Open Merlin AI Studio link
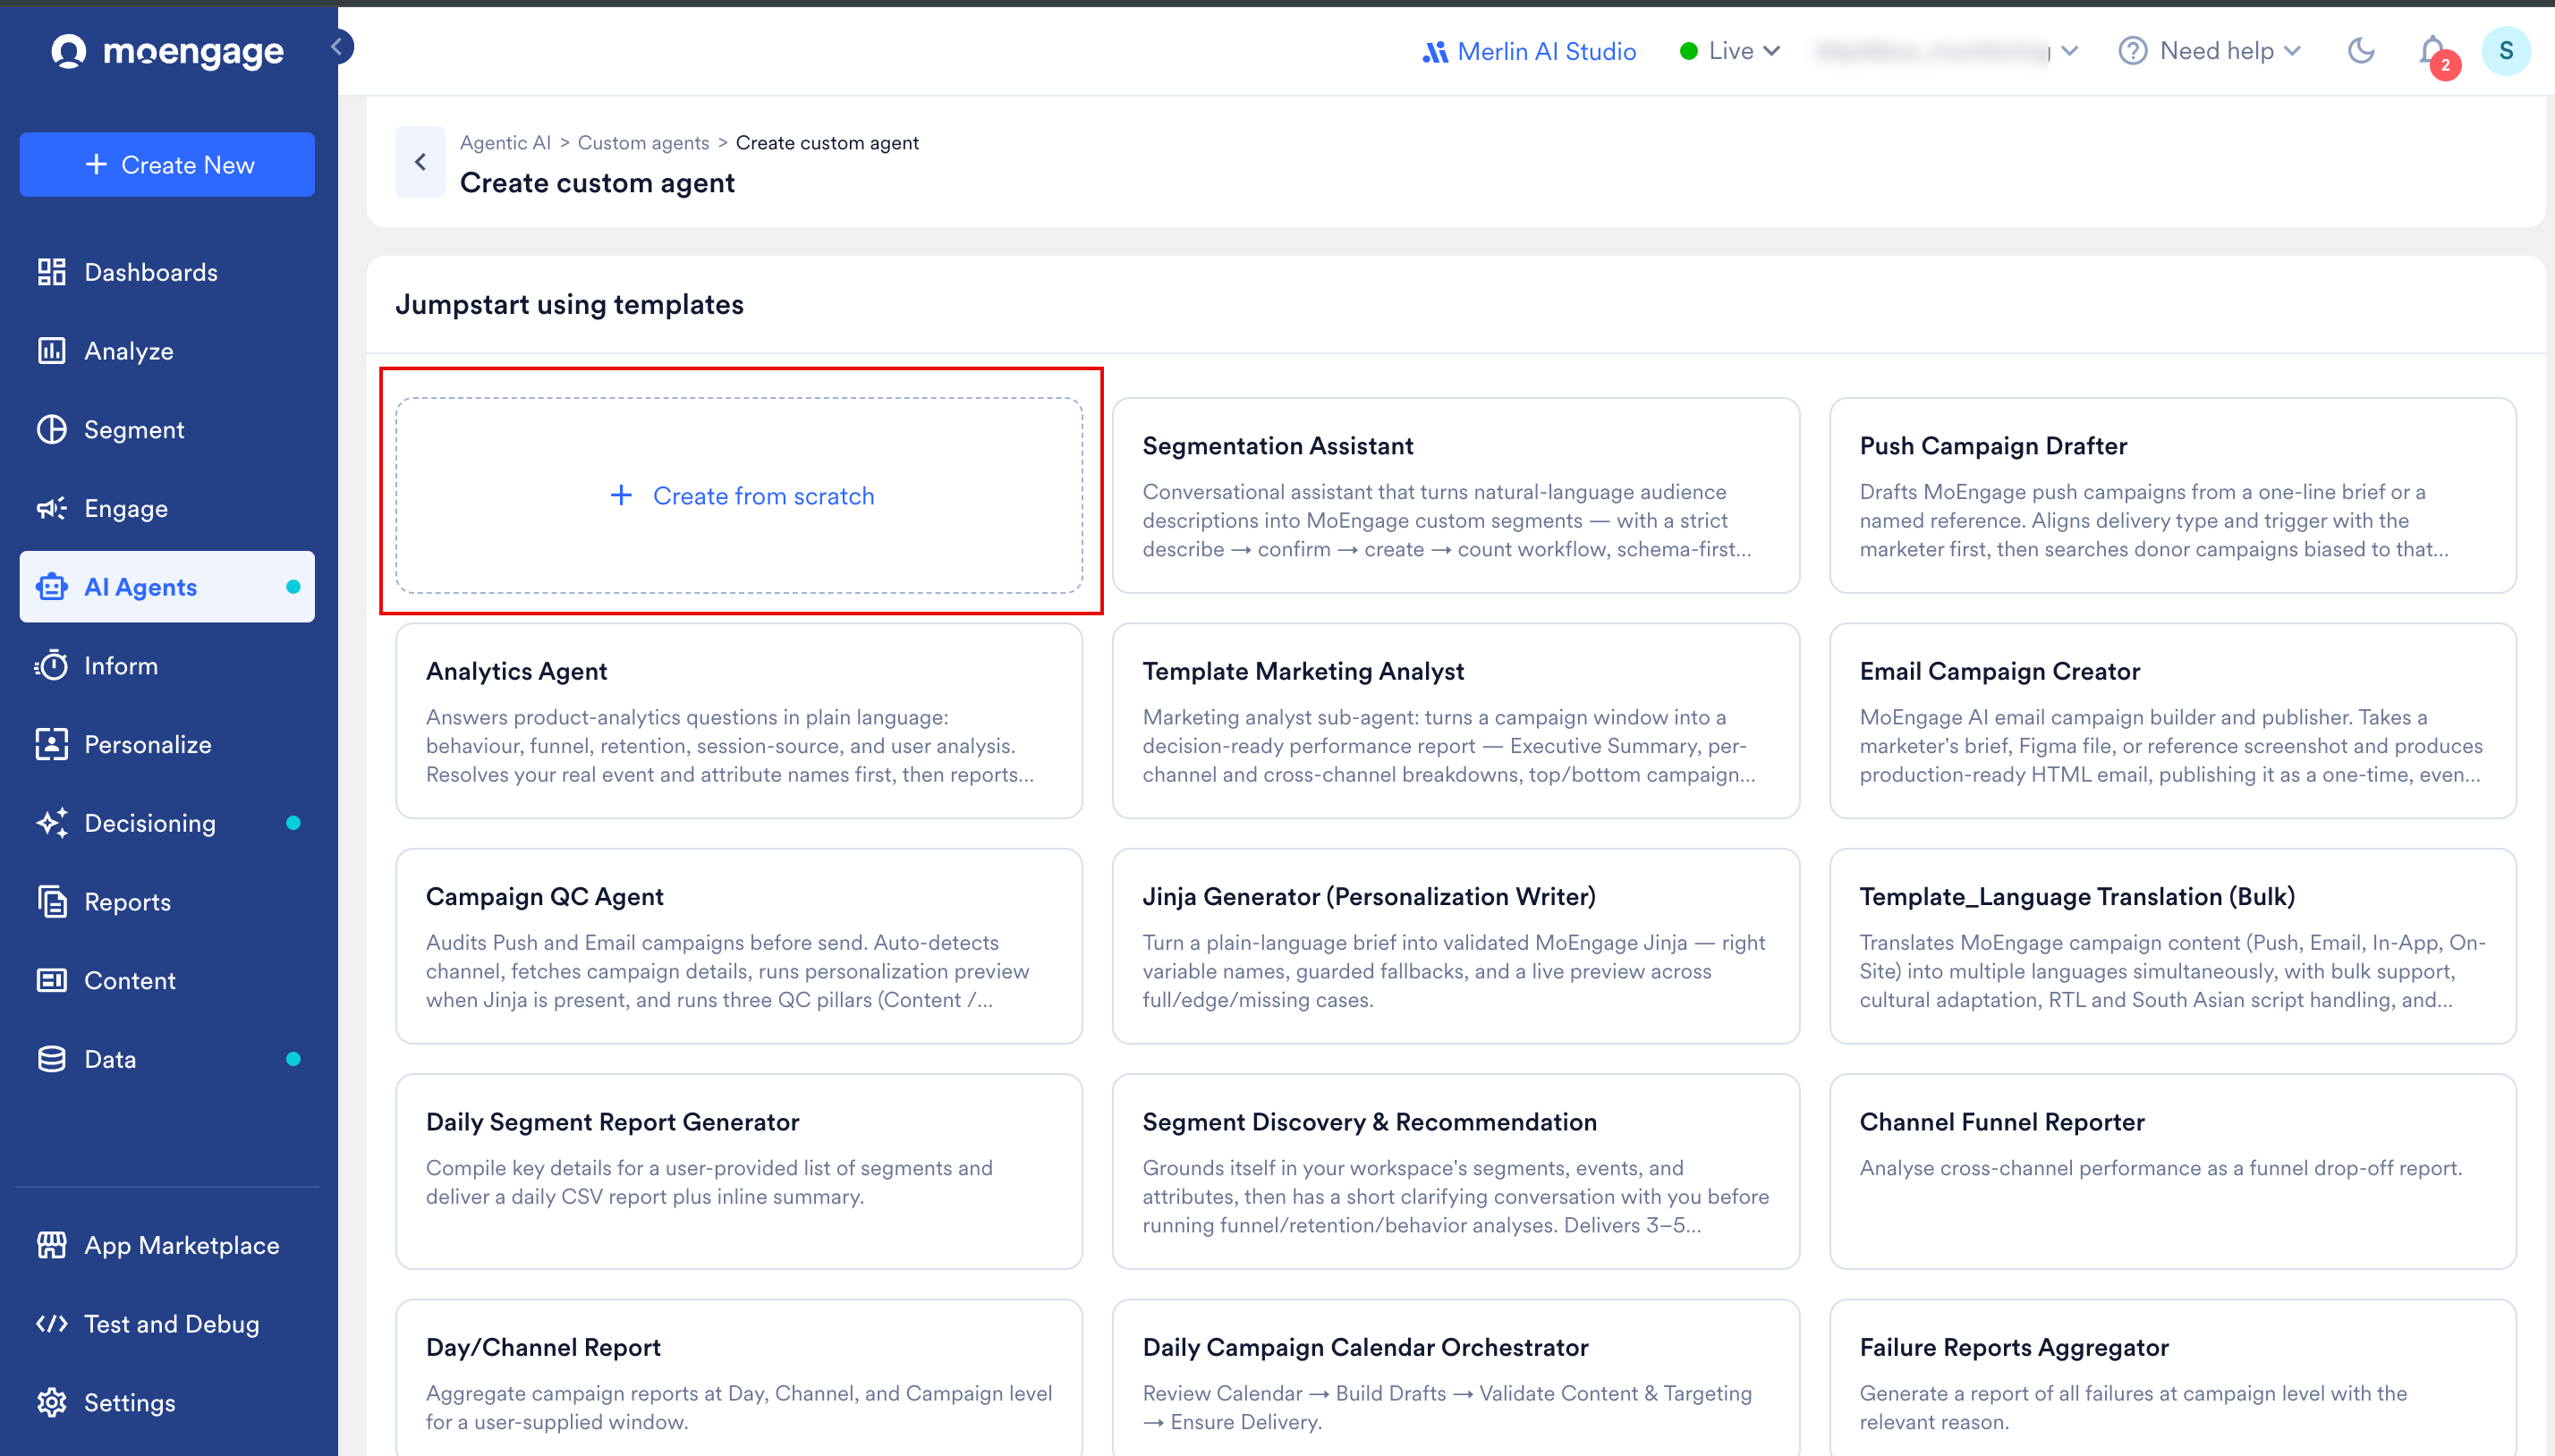 pos(1529,51)
